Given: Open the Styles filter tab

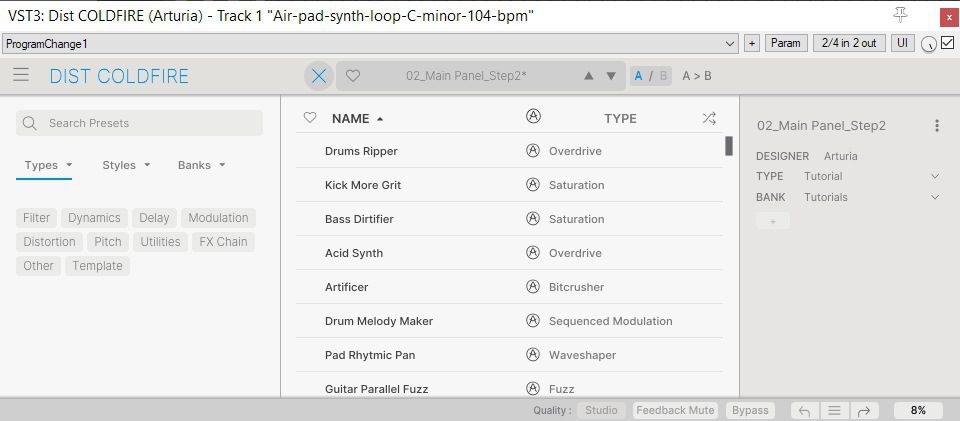Looking at the screenshot, I should (x=126, y=165).
